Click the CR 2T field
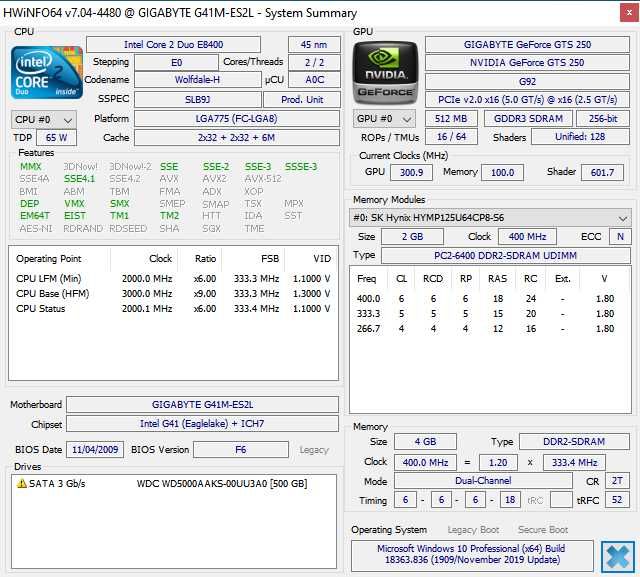 click(617, 481)
